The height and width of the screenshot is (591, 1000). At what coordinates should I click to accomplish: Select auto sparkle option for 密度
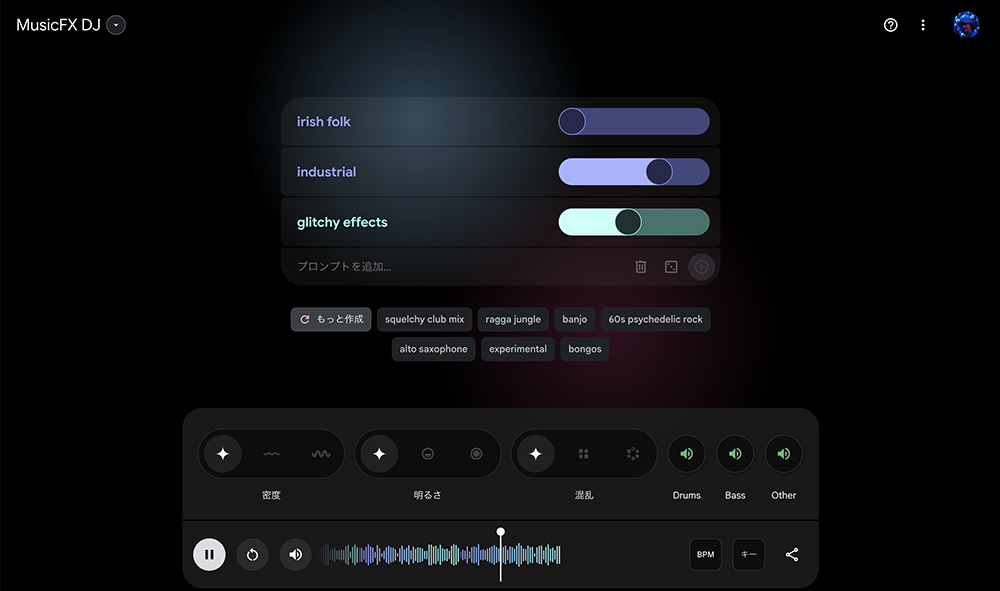point(223,454)
